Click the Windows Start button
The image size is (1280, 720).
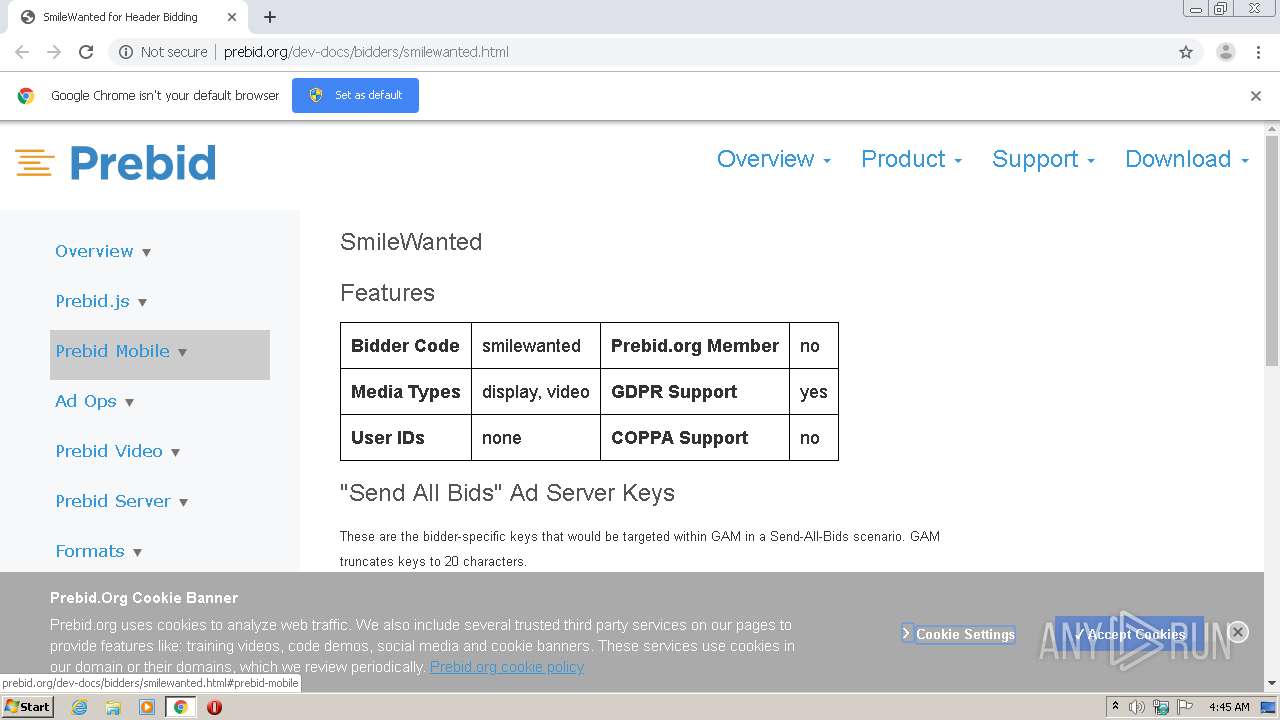[x=28, y=707]
